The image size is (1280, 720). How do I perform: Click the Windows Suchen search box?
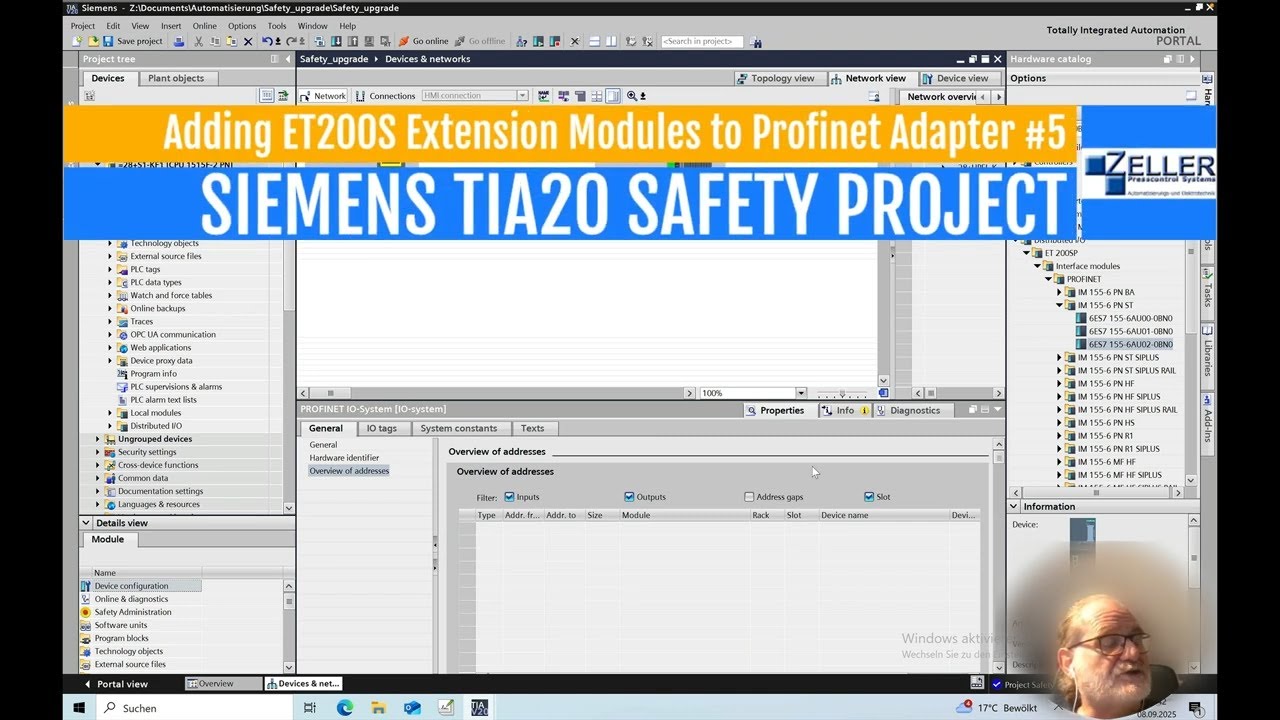coord(195,707)
